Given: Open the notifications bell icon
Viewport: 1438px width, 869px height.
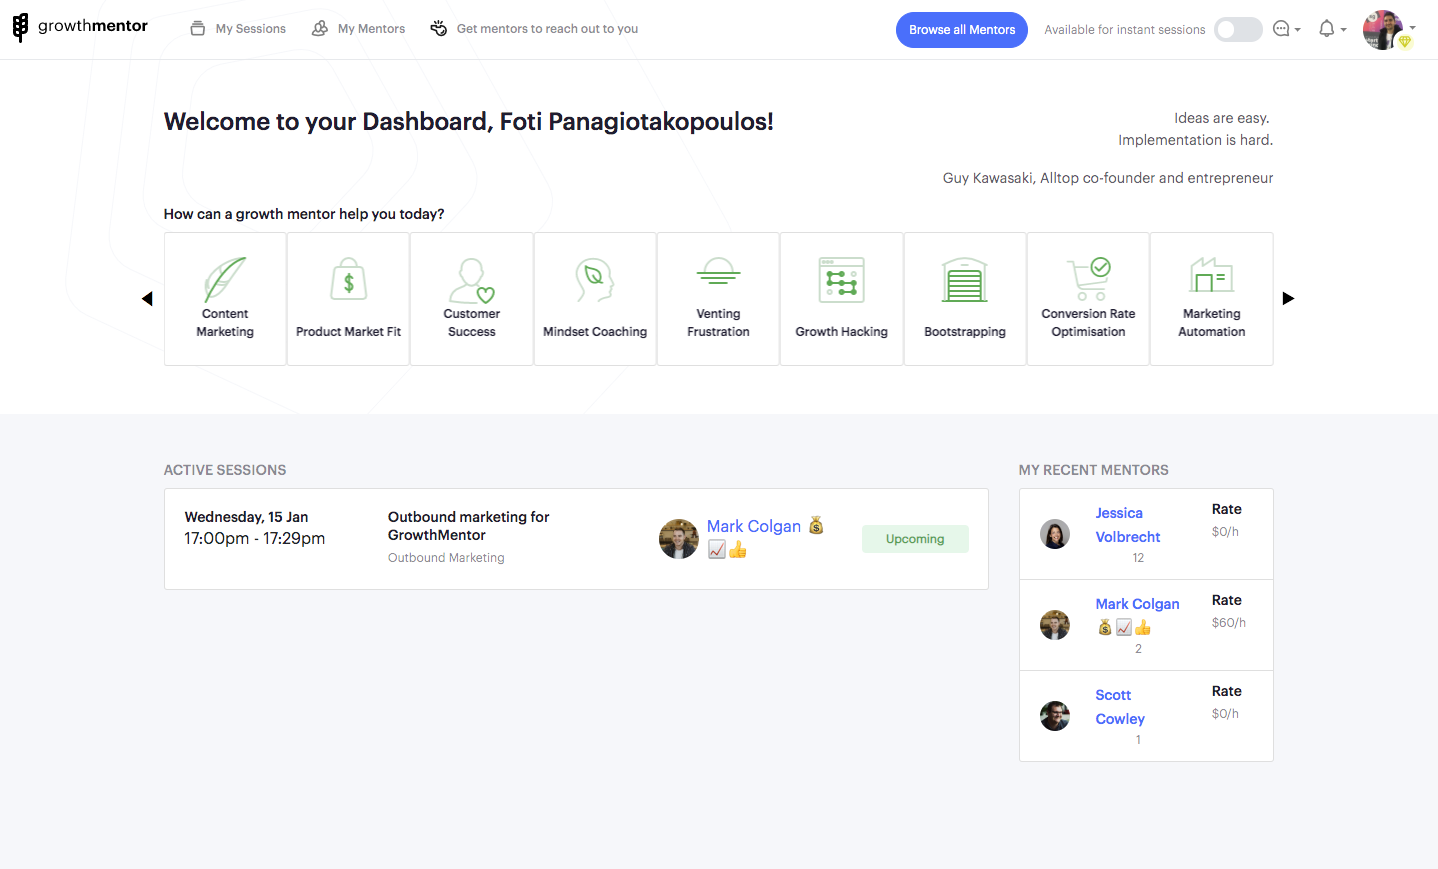Looking at the screenshot, I should 1327,29.
